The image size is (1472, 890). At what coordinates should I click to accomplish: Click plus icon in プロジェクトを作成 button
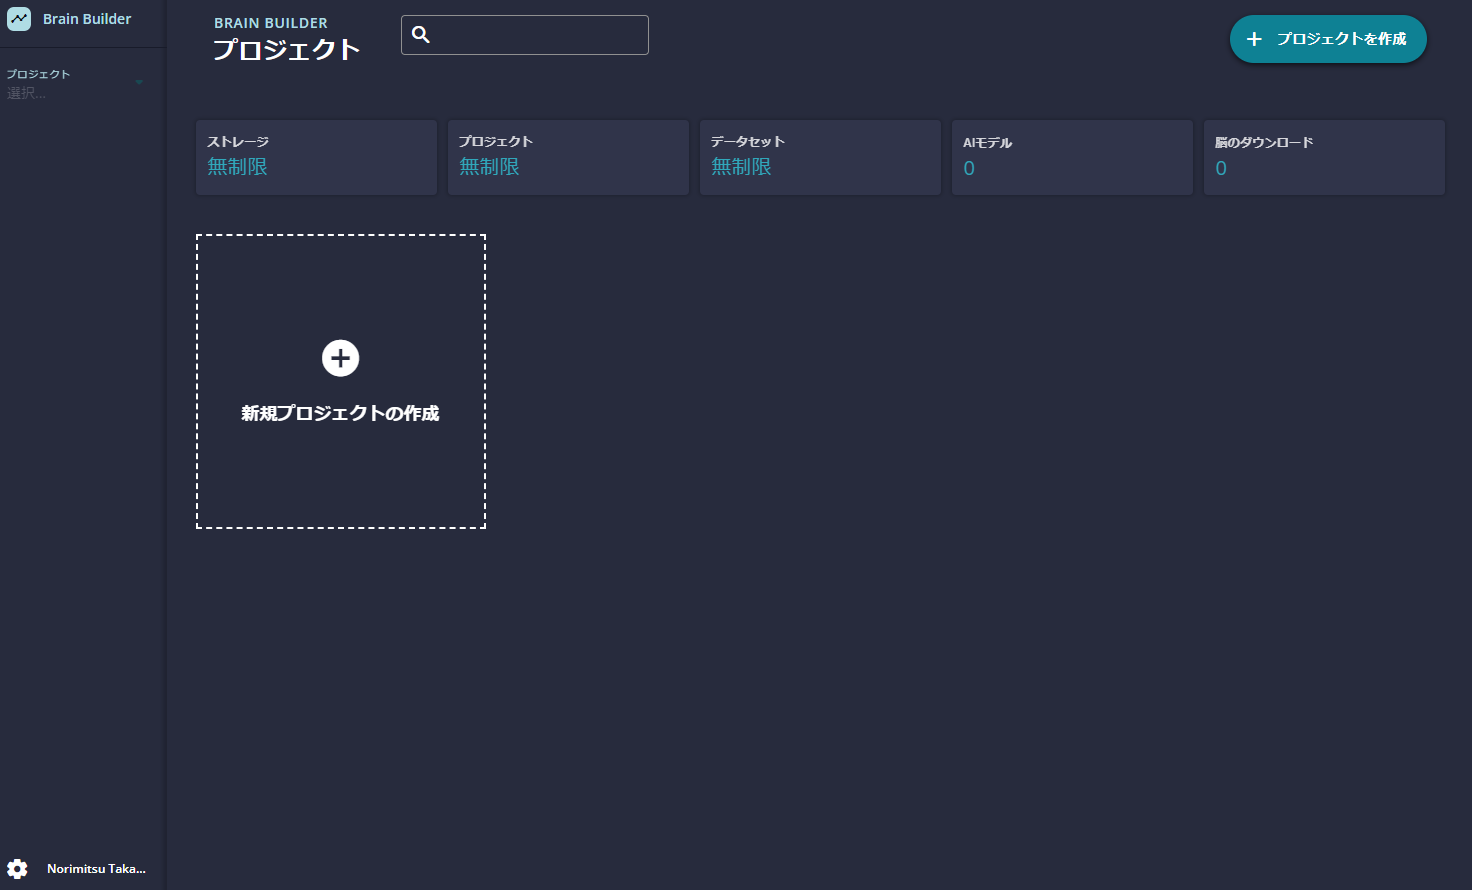point(1254,39)
